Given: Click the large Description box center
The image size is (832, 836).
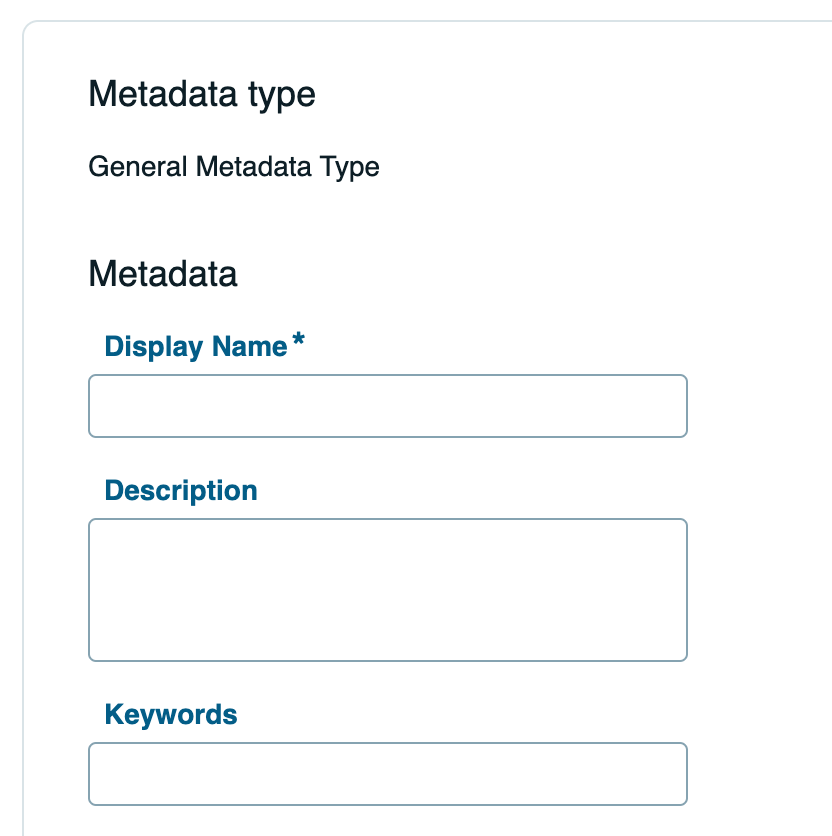Looking at the screenshot, I should (x=388, y=589).
